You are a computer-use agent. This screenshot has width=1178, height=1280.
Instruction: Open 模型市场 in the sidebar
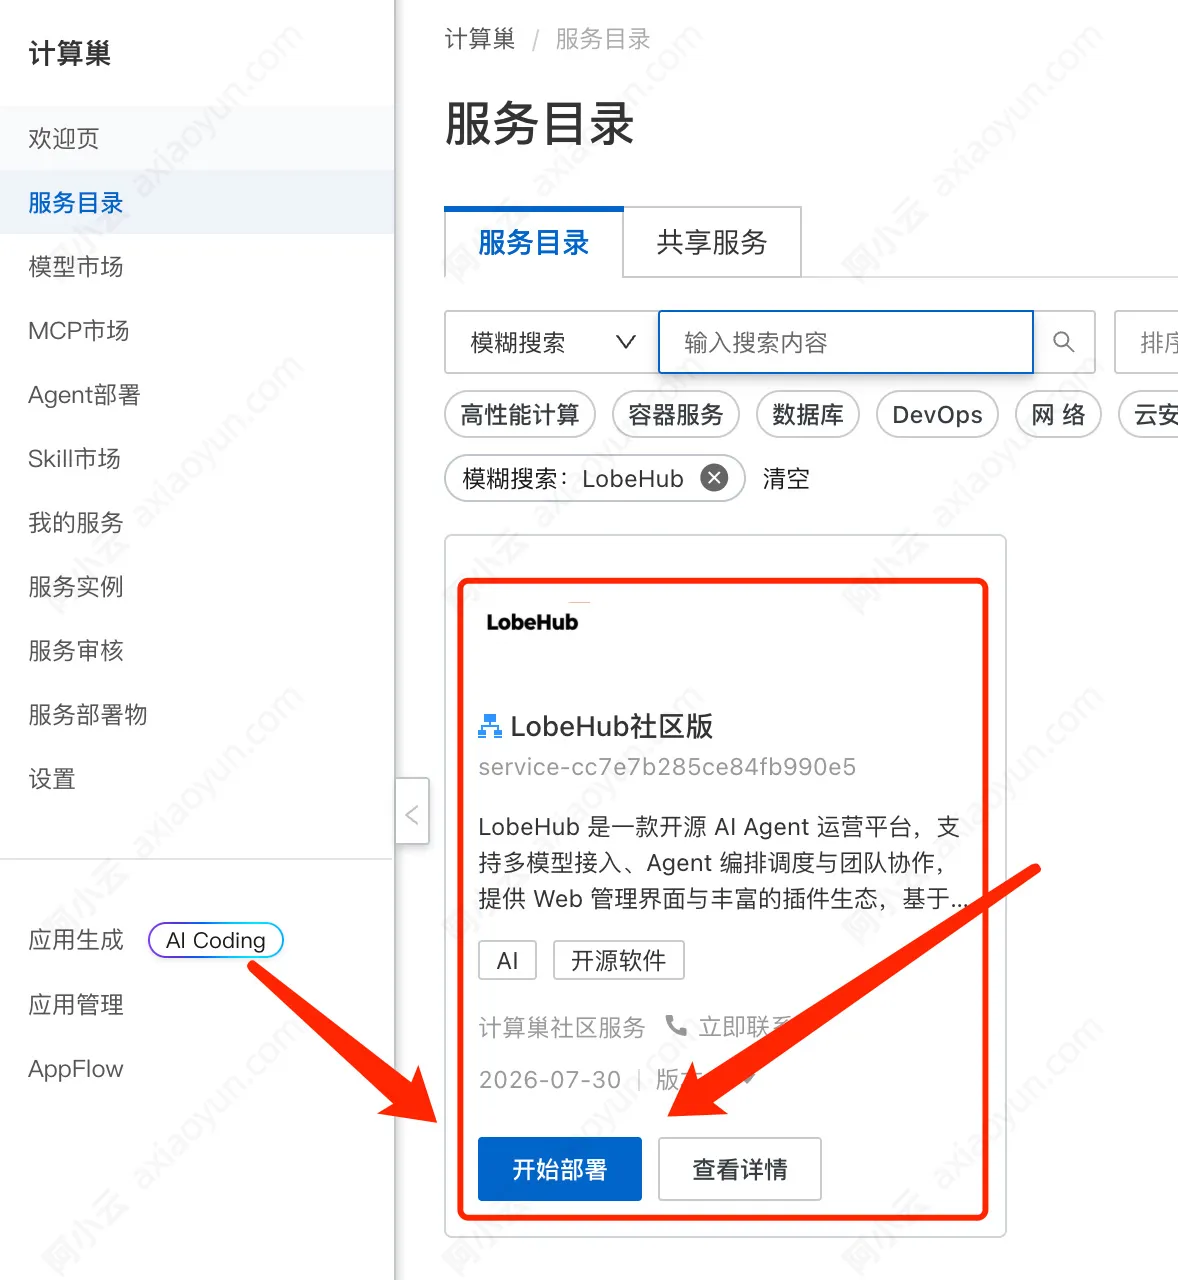[x=197, y=266]
